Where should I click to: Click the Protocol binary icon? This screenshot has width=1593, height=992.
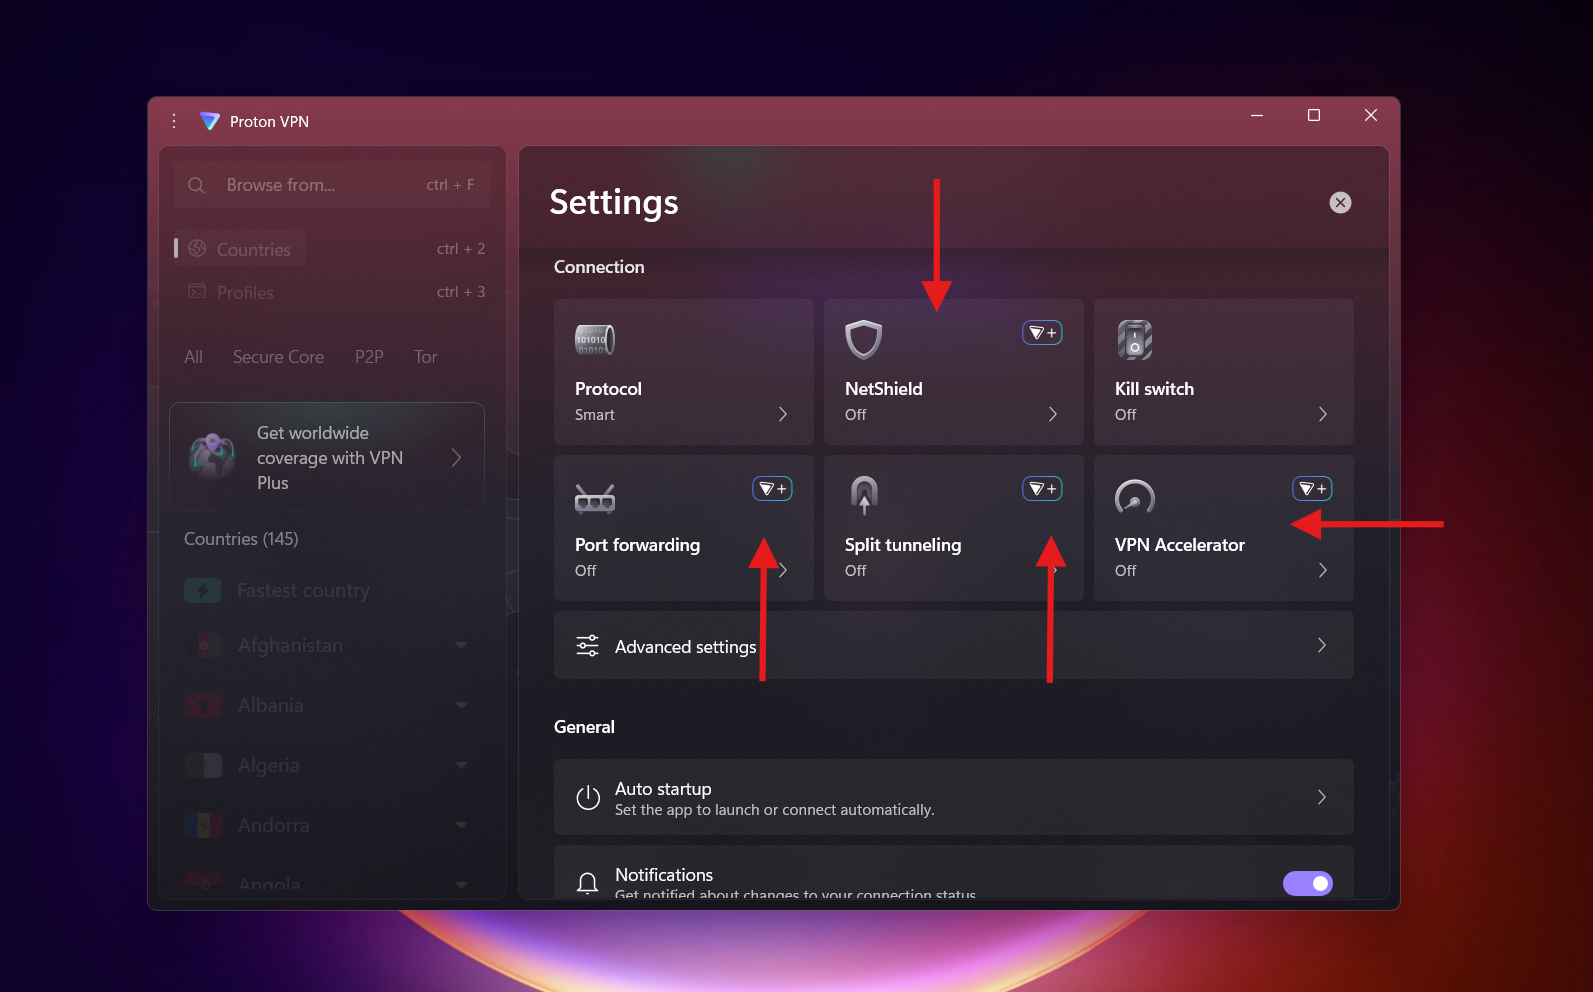pyautogui.click(x=595, y=340)
